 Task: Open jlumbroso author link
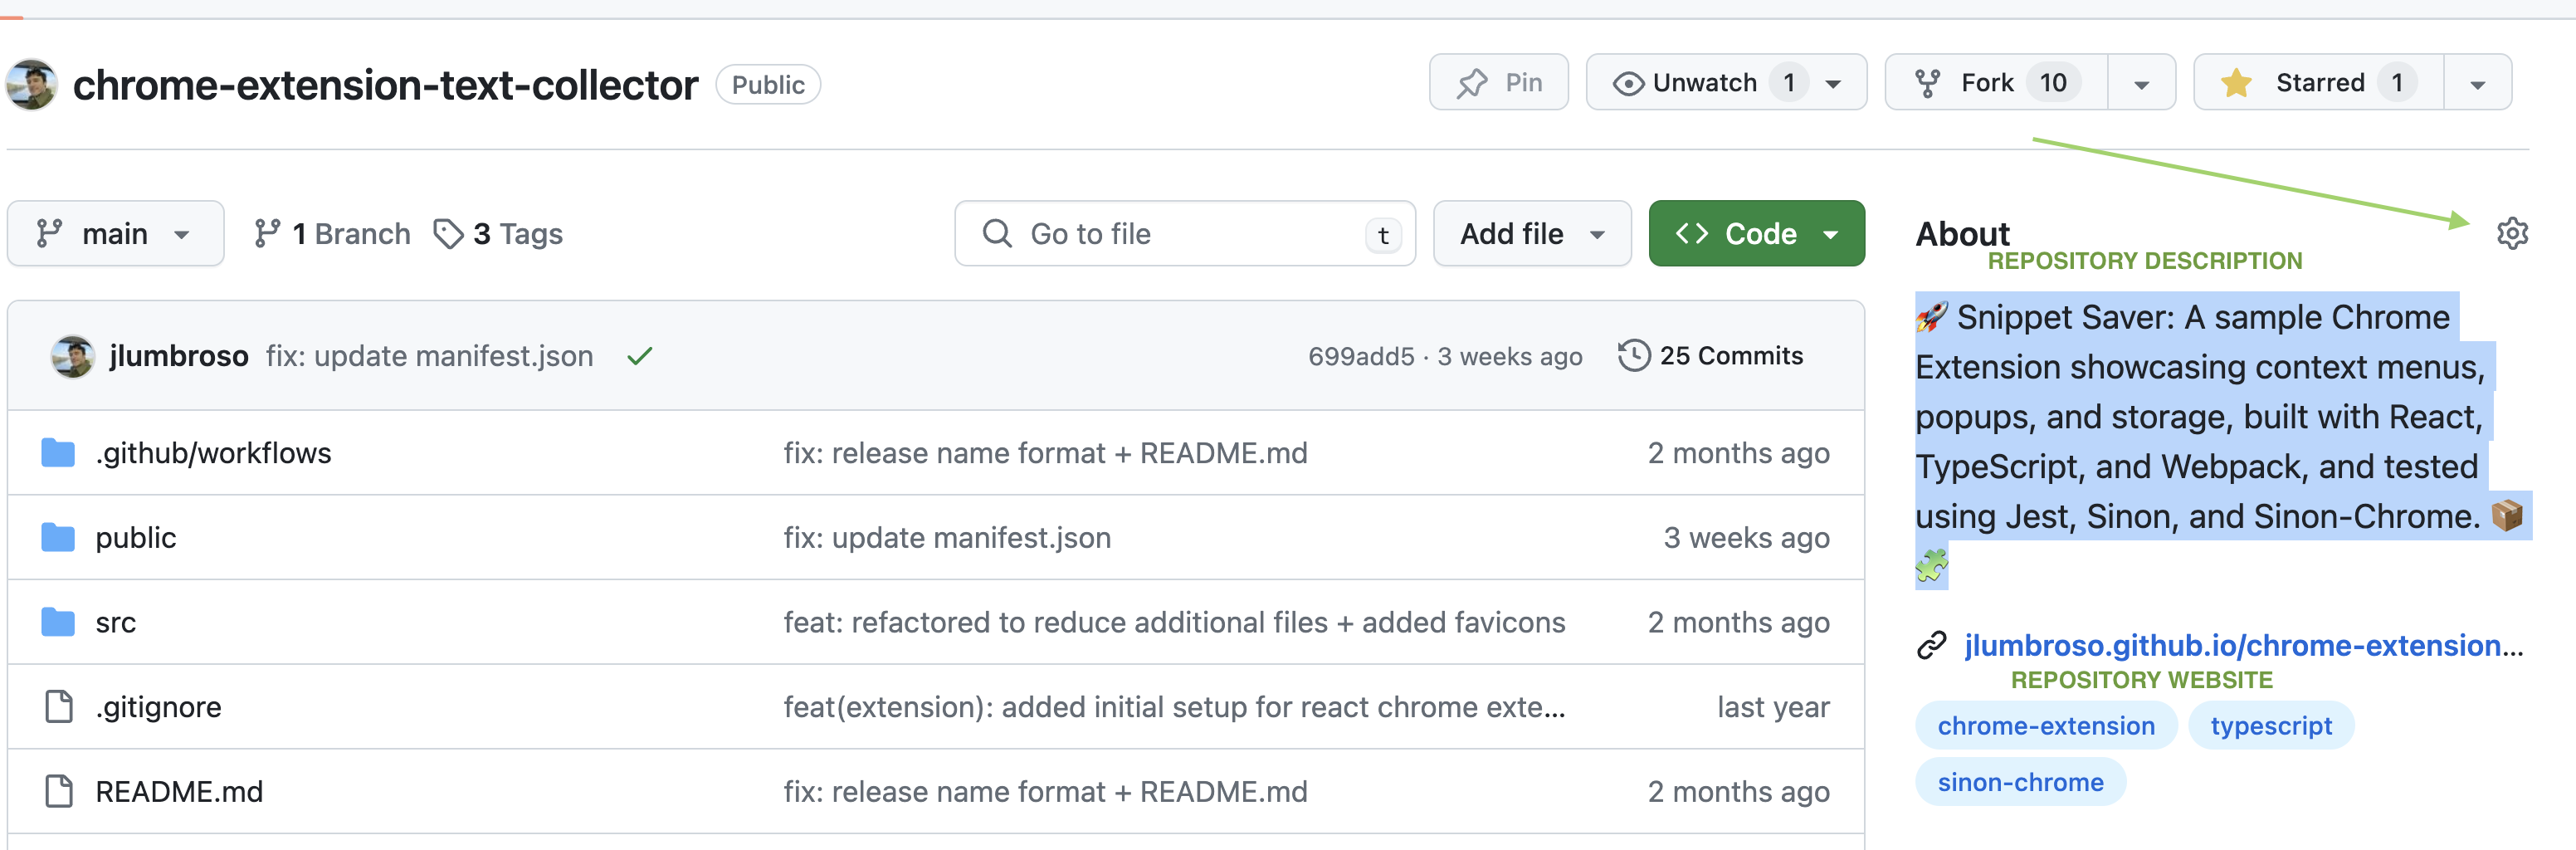(179, 356)
